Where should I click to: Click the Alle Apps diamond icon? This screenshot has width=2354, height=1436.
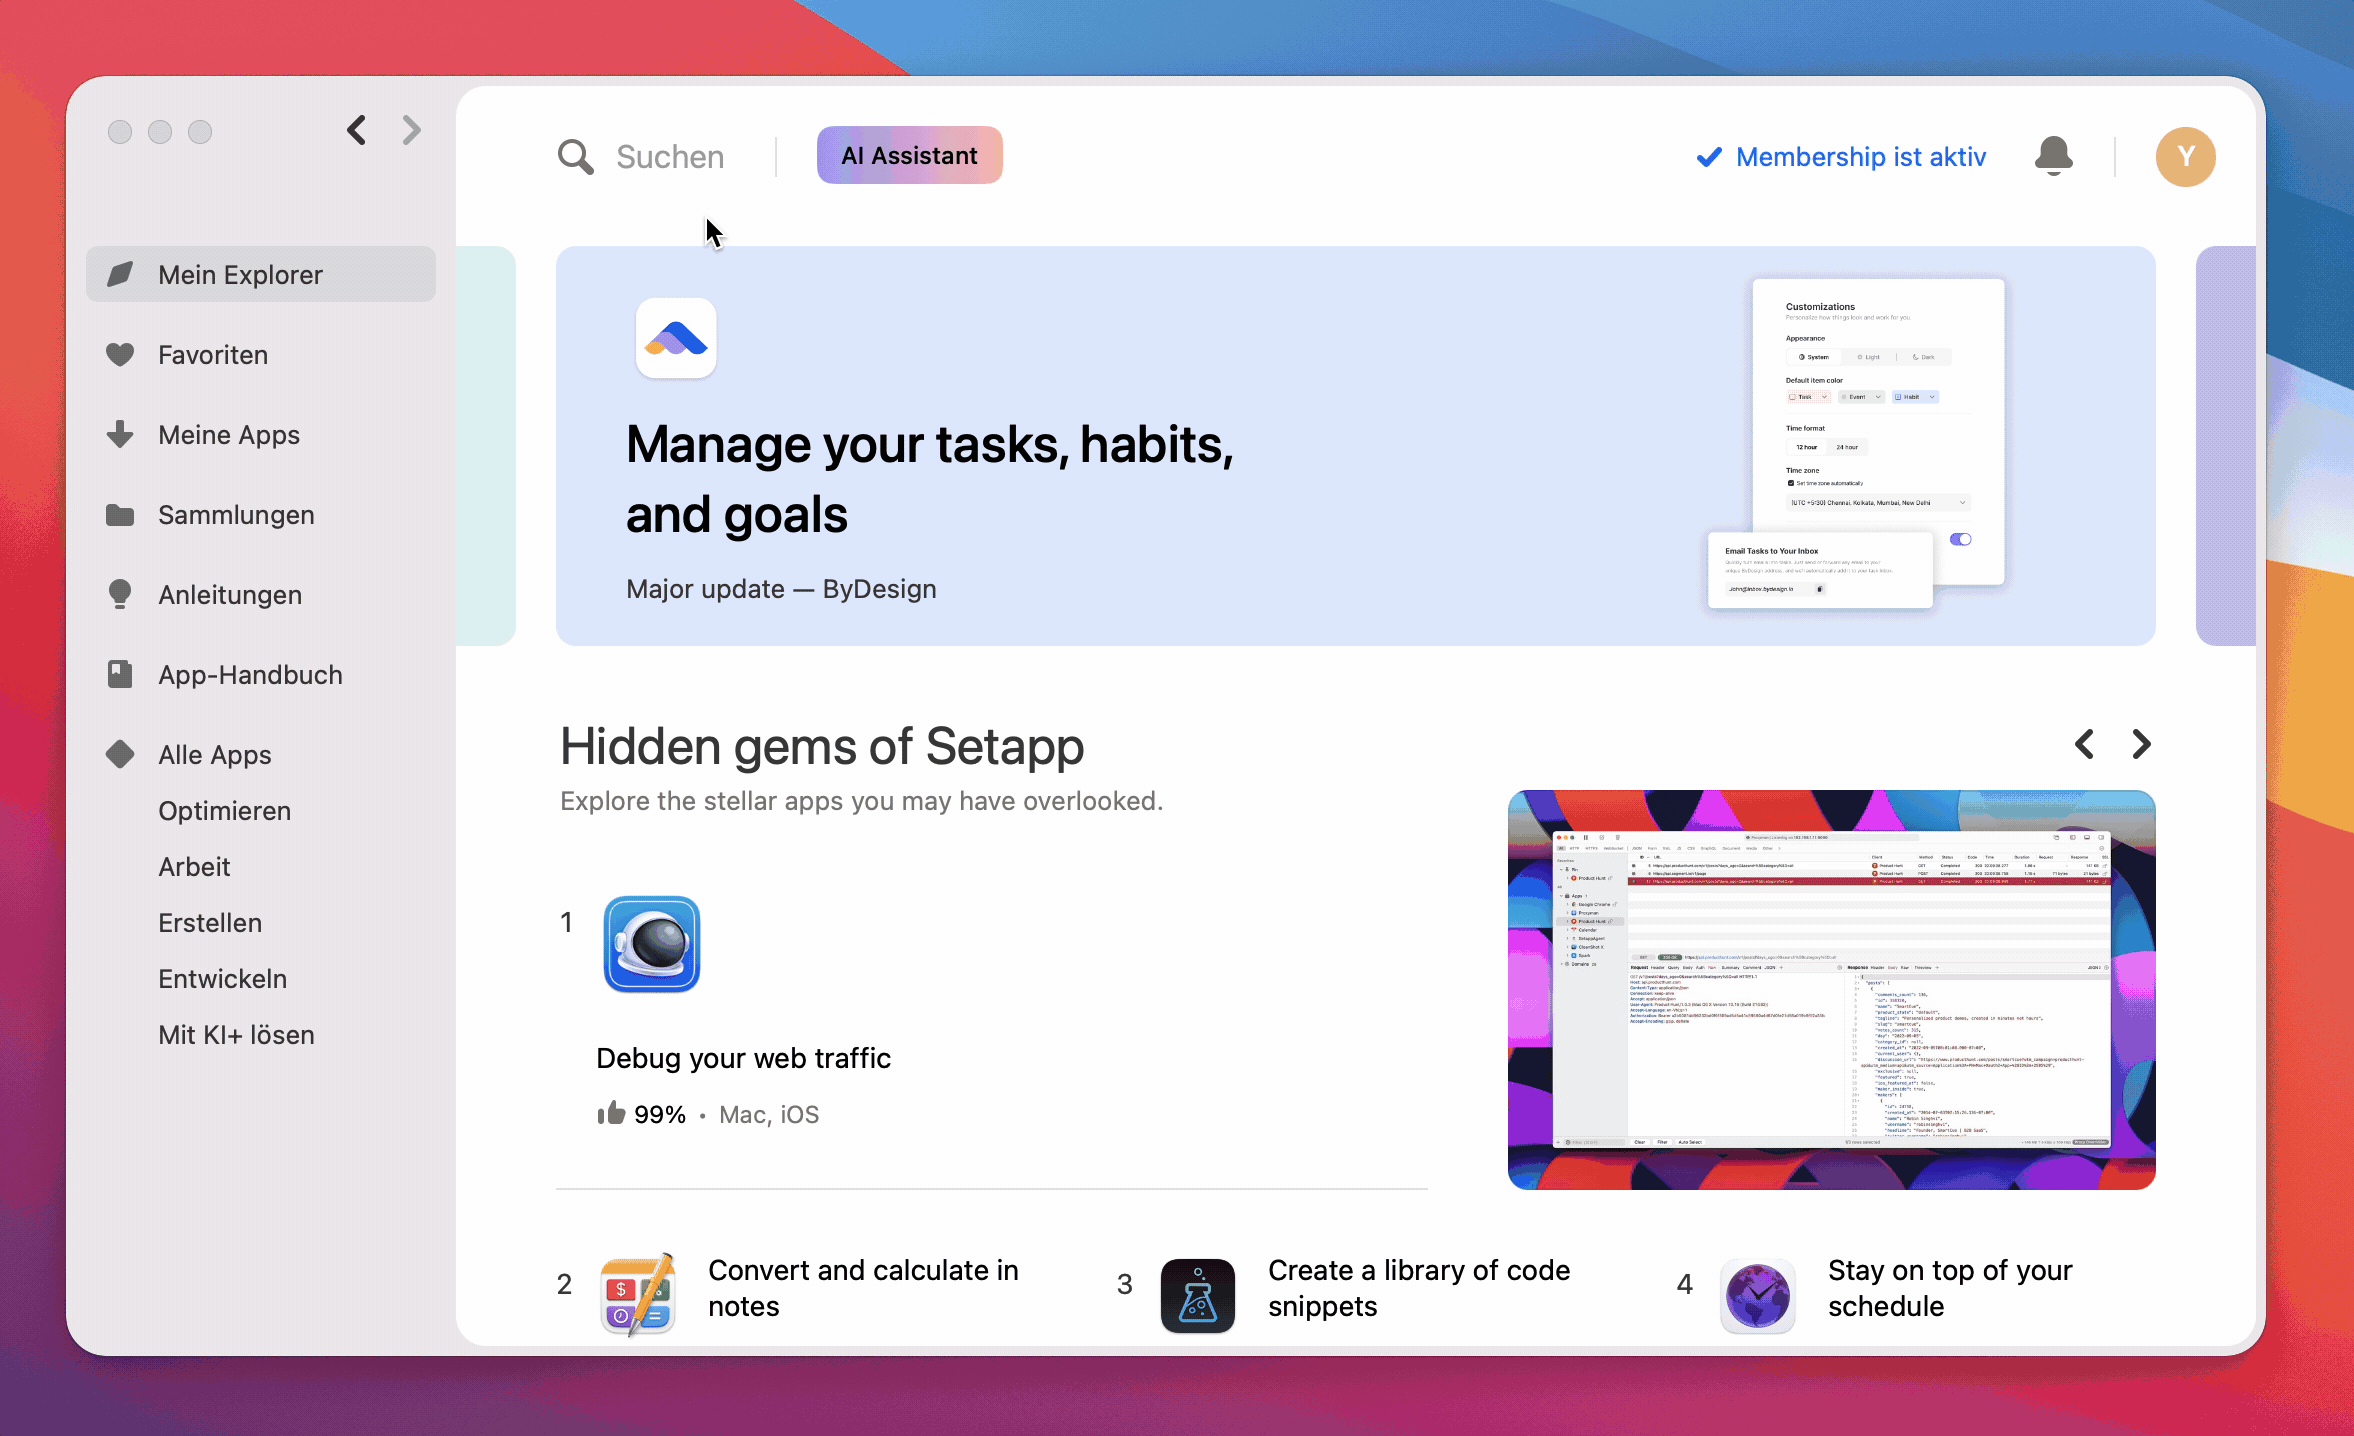(120, 754)
